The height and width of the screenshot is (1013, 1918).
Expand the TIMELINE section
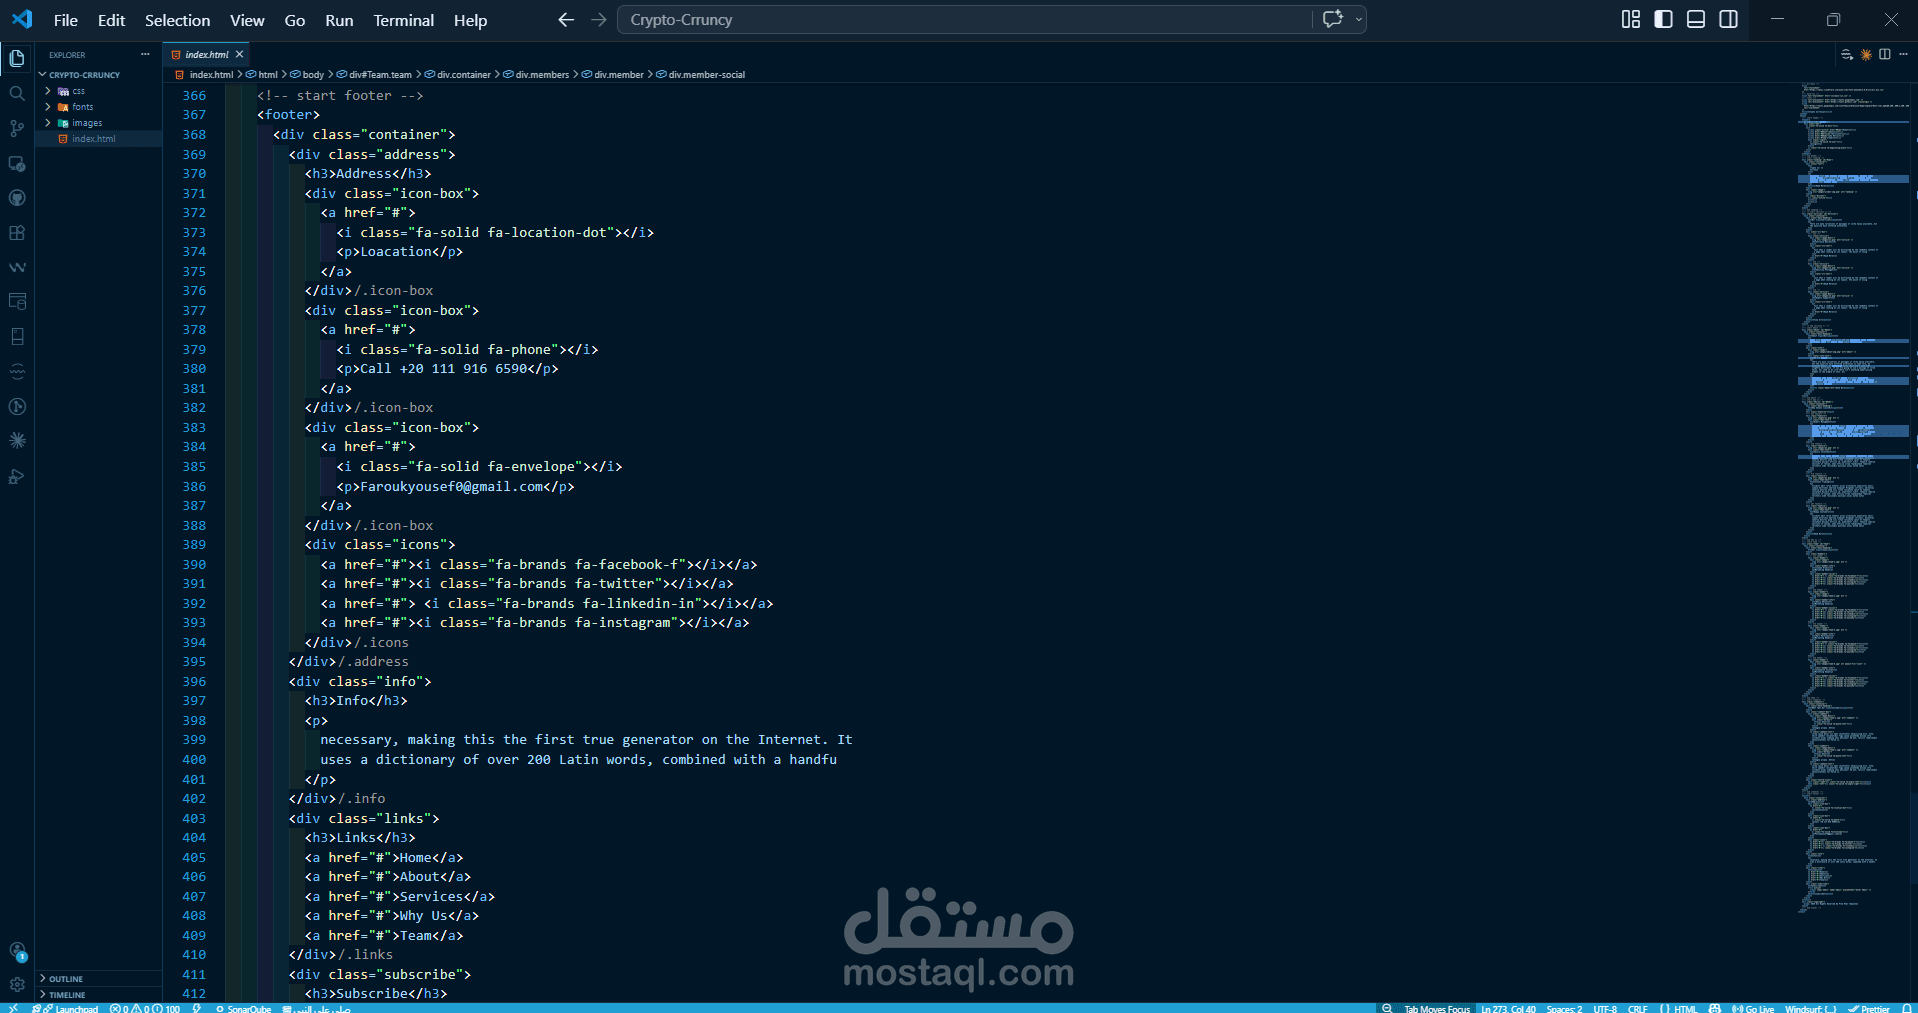tap(98, 995)
